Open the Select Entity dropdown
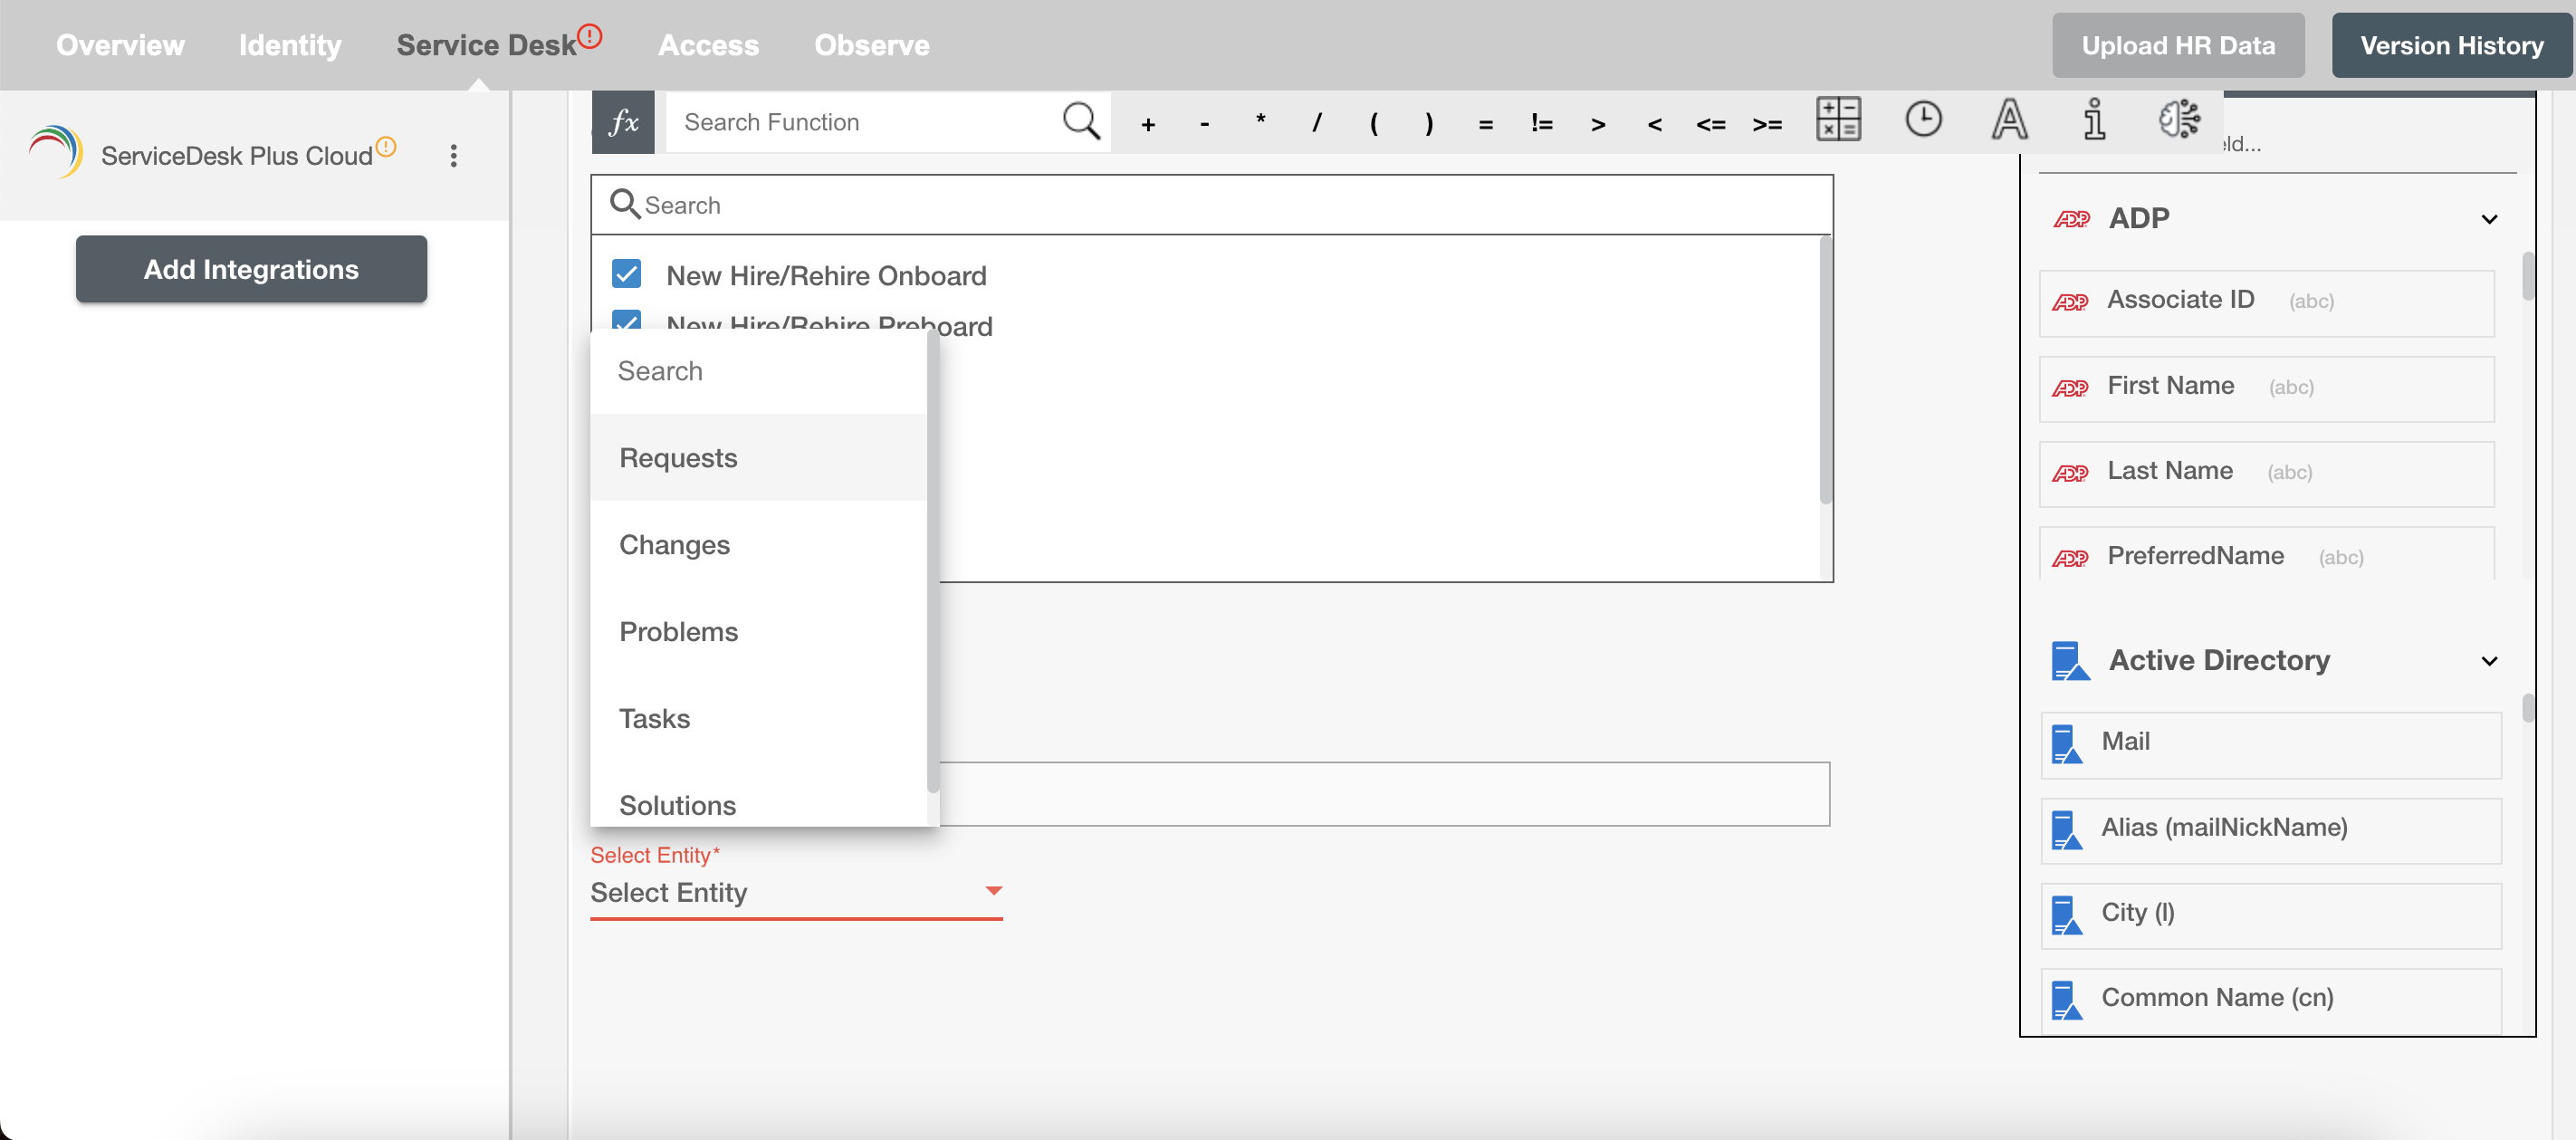The image size is (2576, 1140). [795, 890]
